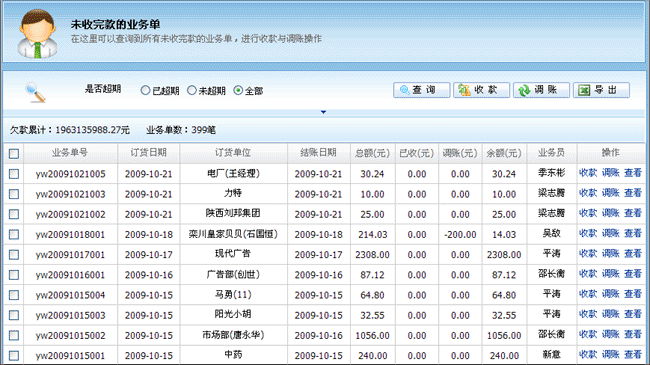Sort by 订货日期 column header
Image resolution: width=650 pixels, height=365 pixels.
click(148, 153)
